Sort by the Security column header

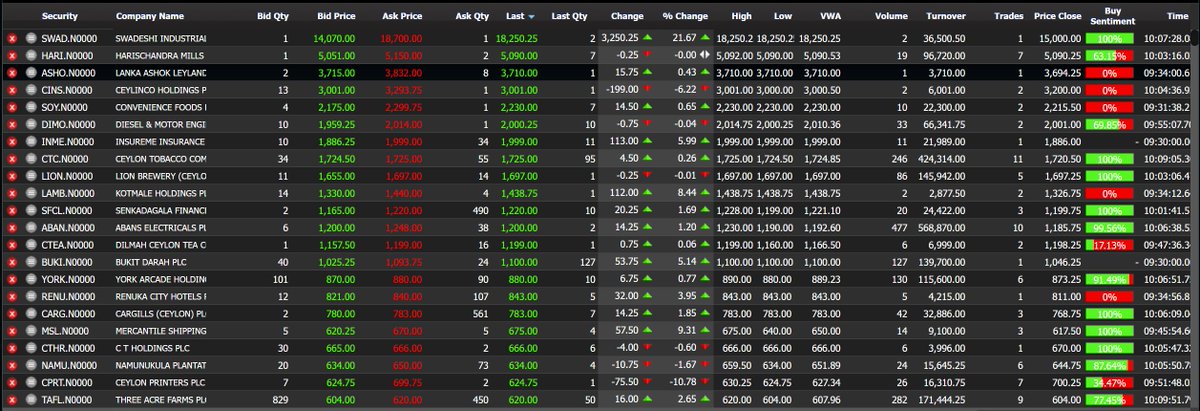[x=60, y=17]
